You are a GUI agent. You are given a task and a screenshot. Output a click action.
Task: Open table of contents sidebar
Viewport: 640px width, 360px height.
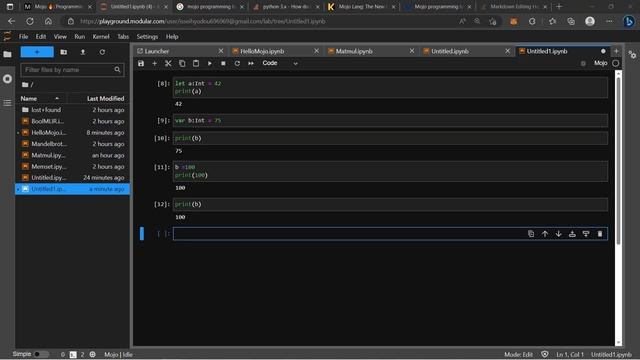pyautogui.click(x=7, y=103)
